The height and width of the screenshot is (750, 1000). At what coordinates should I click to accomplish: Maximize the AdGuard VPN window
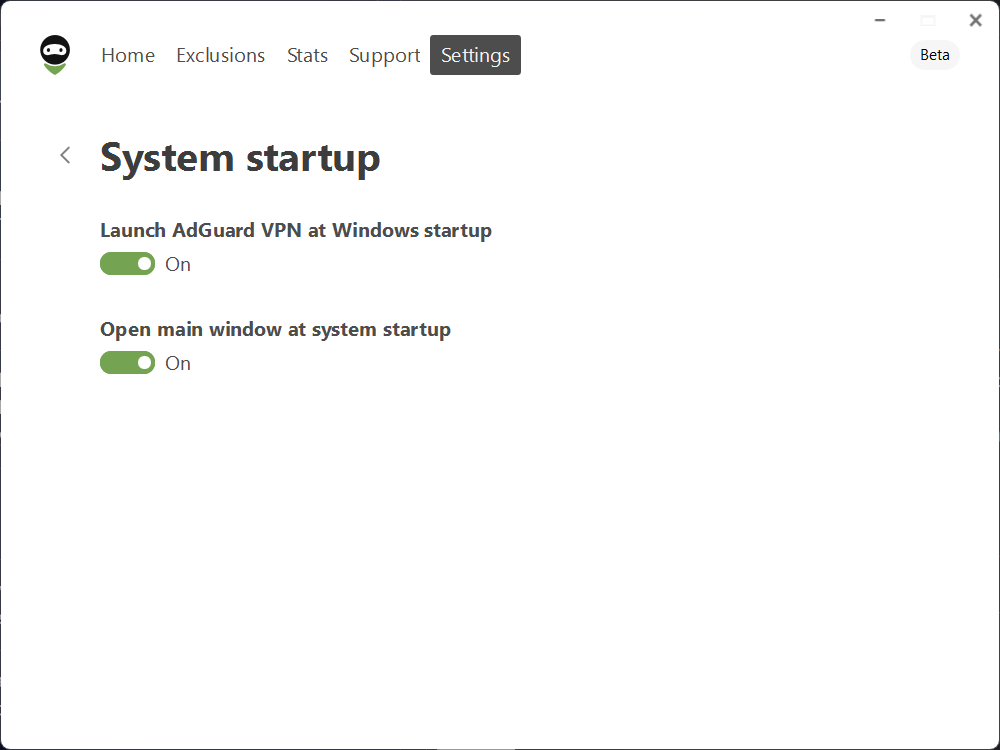click(927, 19)
